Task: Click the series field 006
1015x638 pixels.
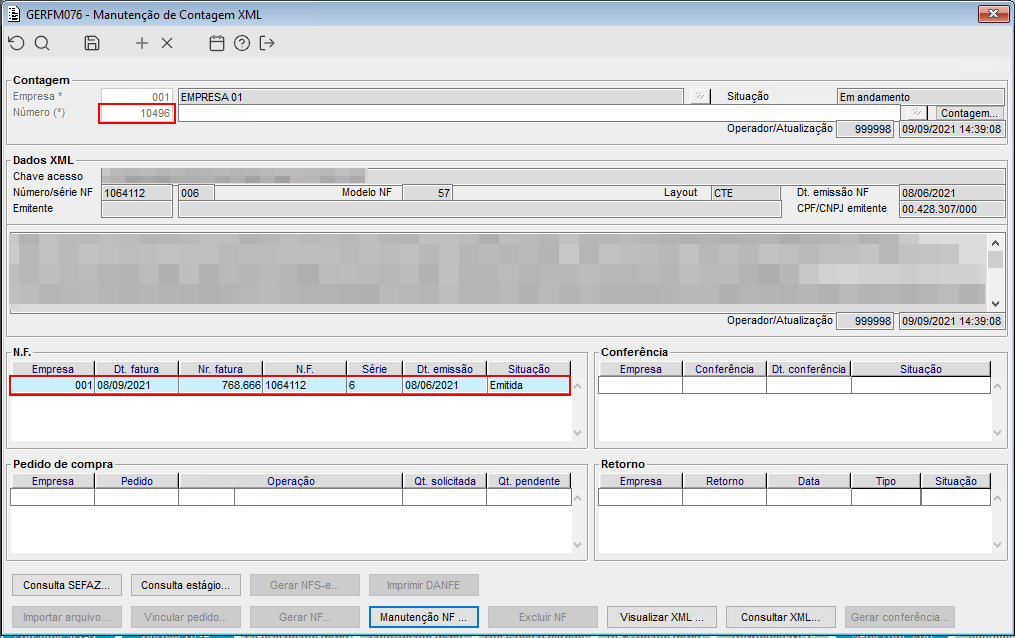Action: click(196, 193)
